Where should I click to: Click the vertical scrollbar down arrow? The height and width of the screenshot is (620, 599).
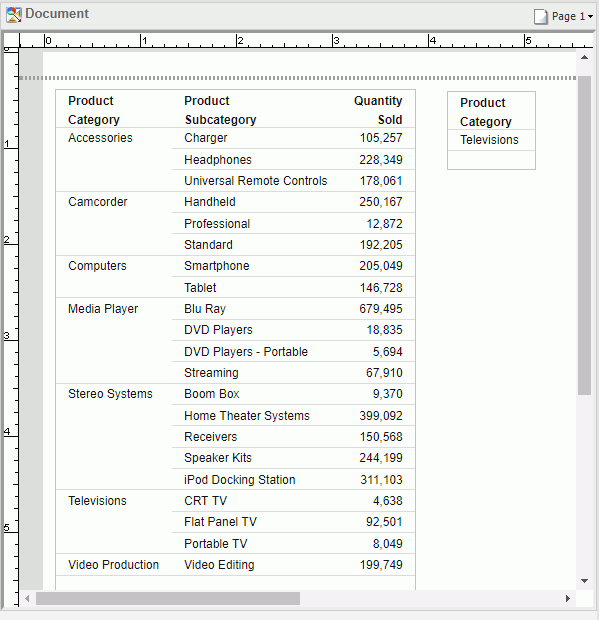pyautogui.click(x=584, y=581)
